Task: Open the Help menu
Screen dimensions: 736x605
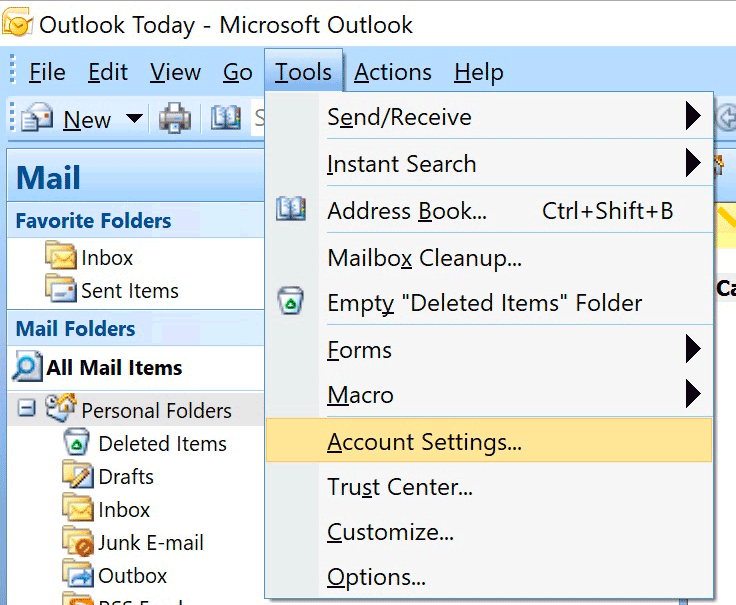Action: [x=478, y=72]
